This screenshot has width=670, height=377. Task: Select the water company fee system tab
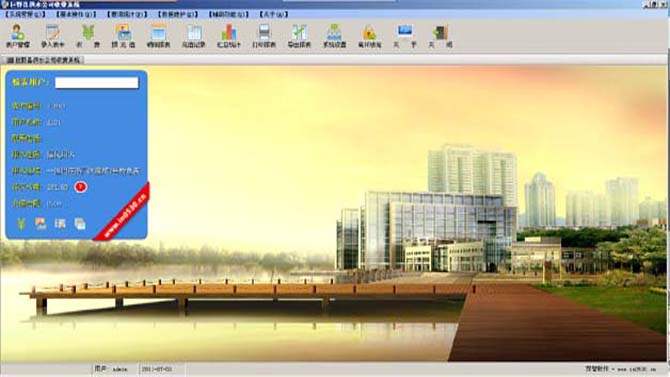click(x=43, y=60)
